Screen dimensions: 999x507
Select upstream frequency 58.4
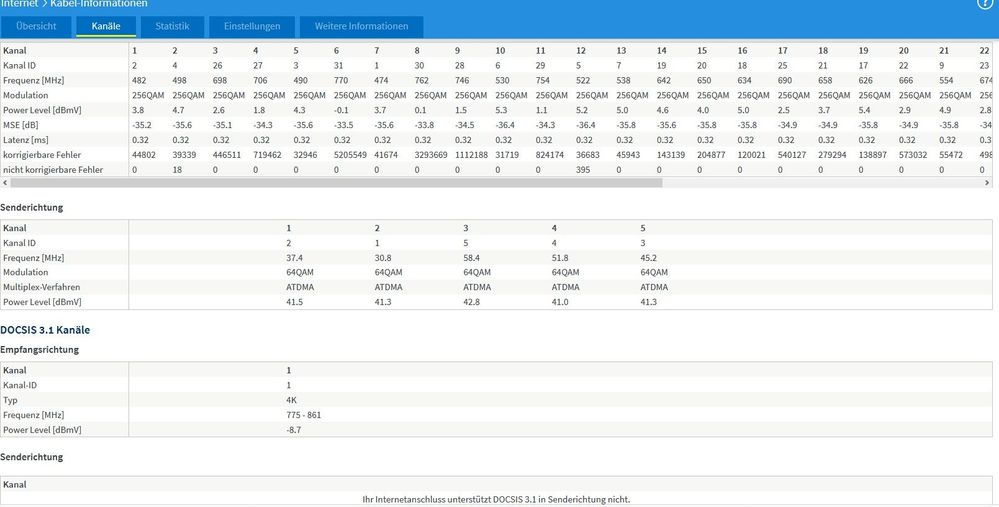[x=471, y=258]
